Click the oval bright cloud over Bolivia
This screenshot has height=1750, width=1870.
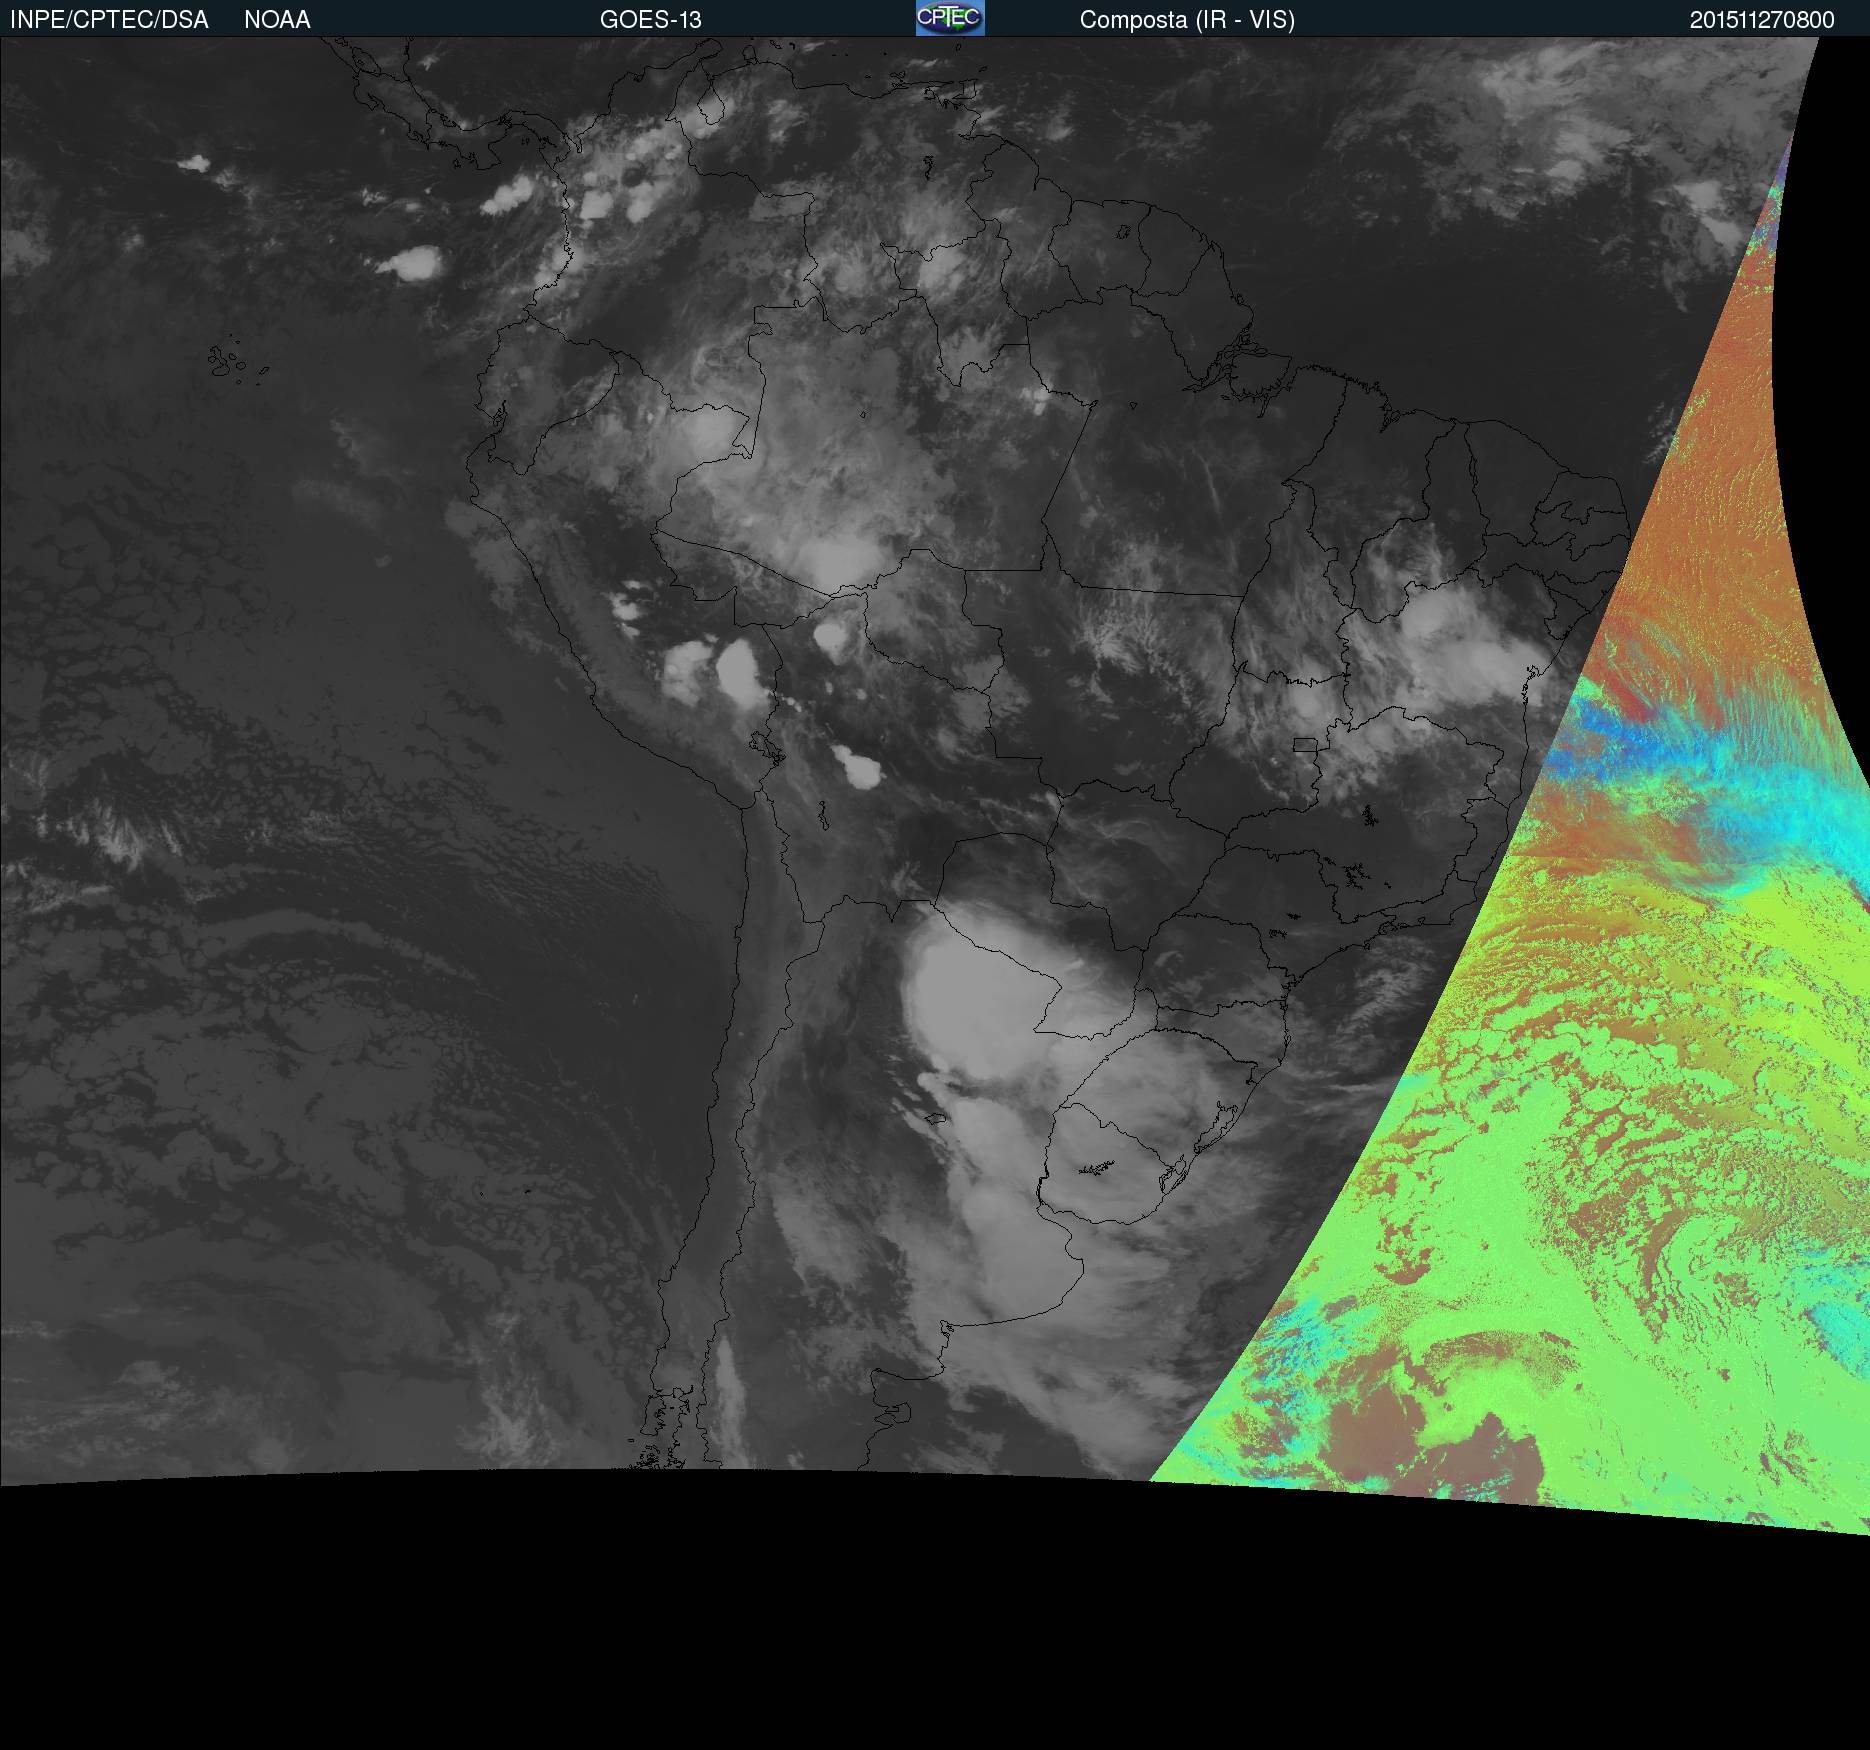coord(860,769)
